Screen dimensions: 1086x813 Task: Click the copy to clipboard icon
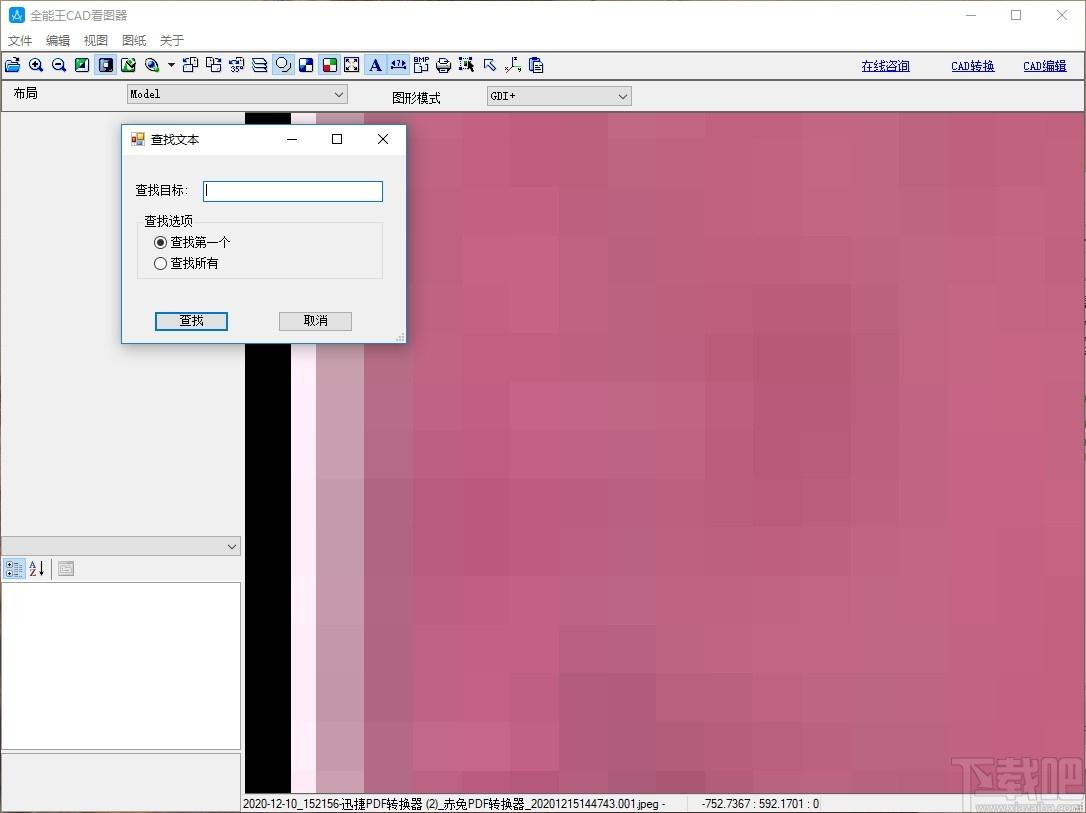click(x=536, y=65)
